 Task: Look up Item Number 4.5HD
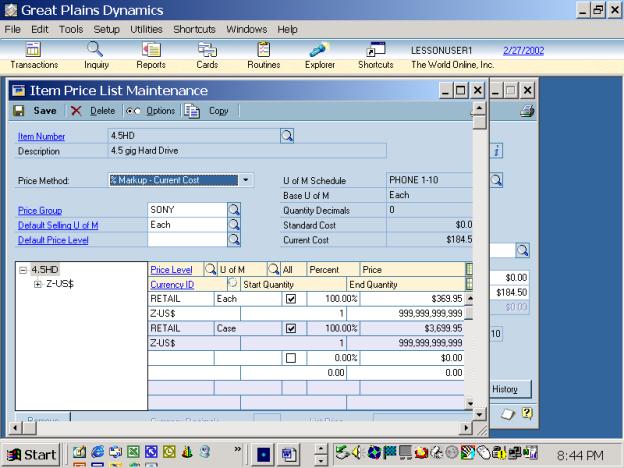pos(287,136)
